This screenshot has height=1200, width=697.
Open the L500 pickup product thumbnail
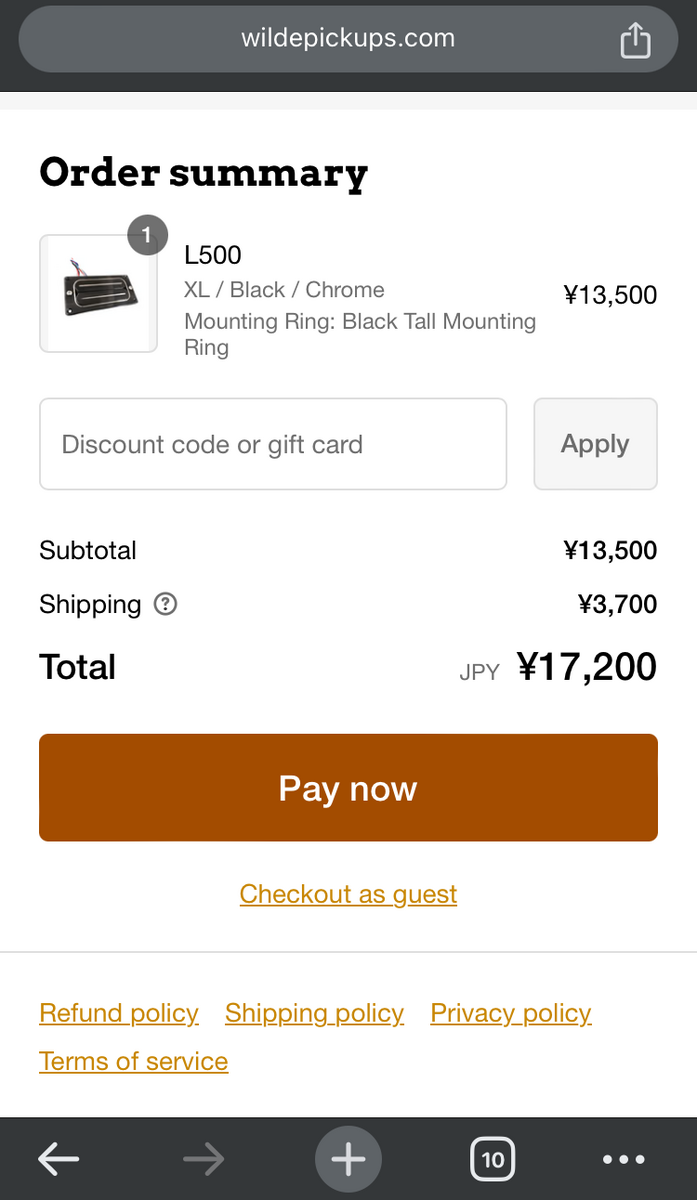(x=98, y=294)
